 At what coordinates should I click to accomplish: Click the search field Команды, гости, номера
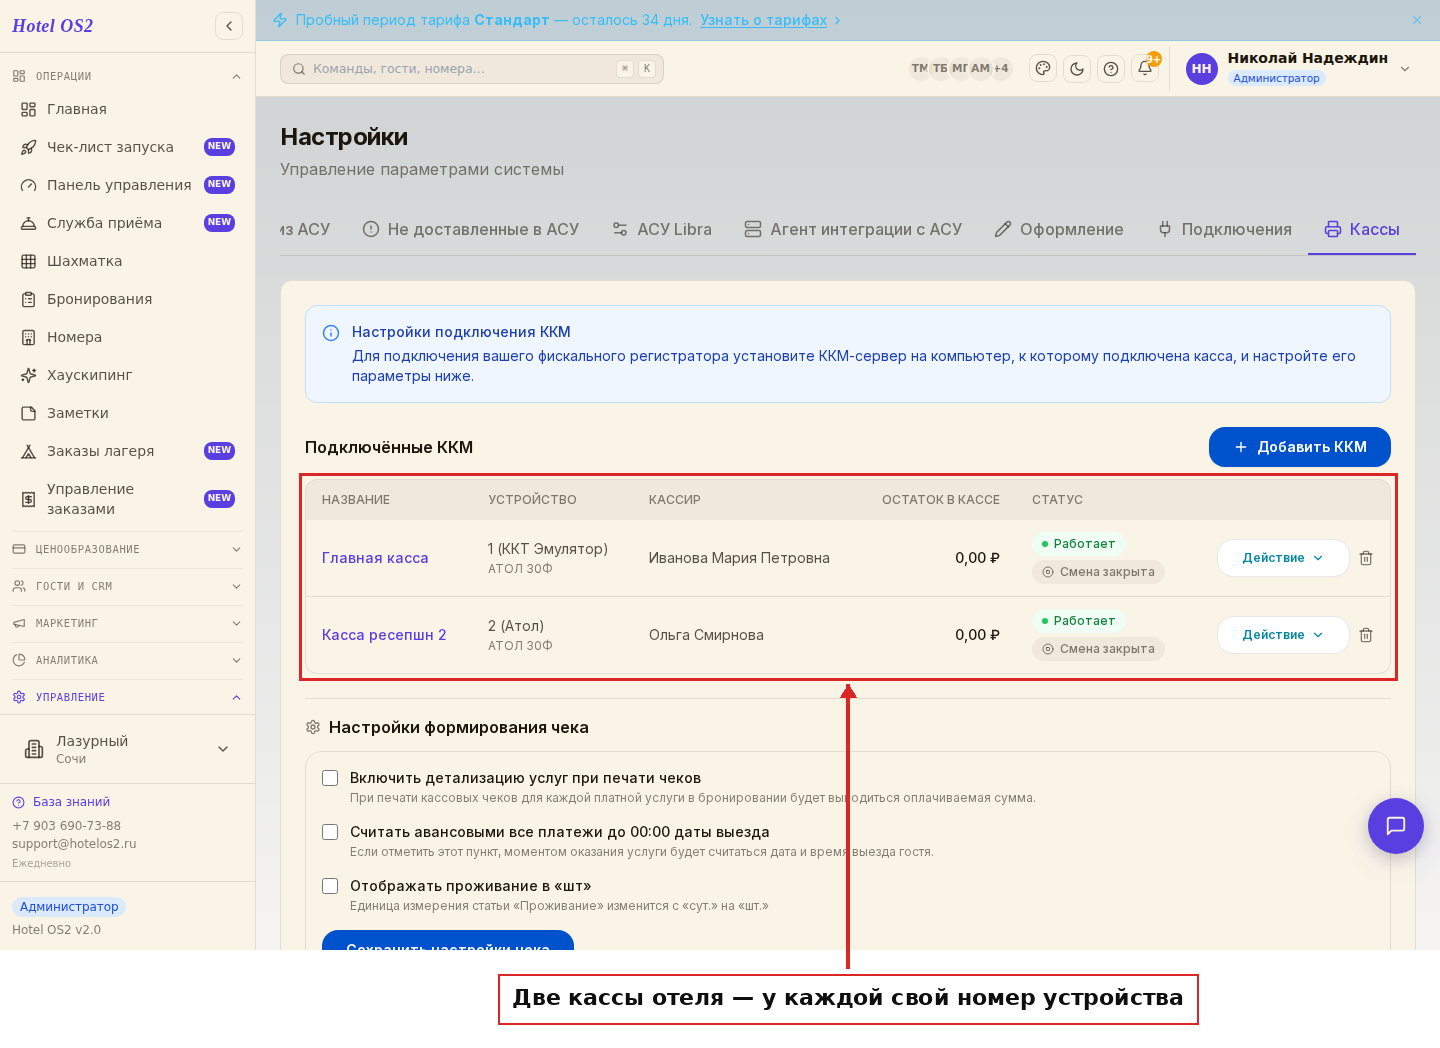(472, 69)
